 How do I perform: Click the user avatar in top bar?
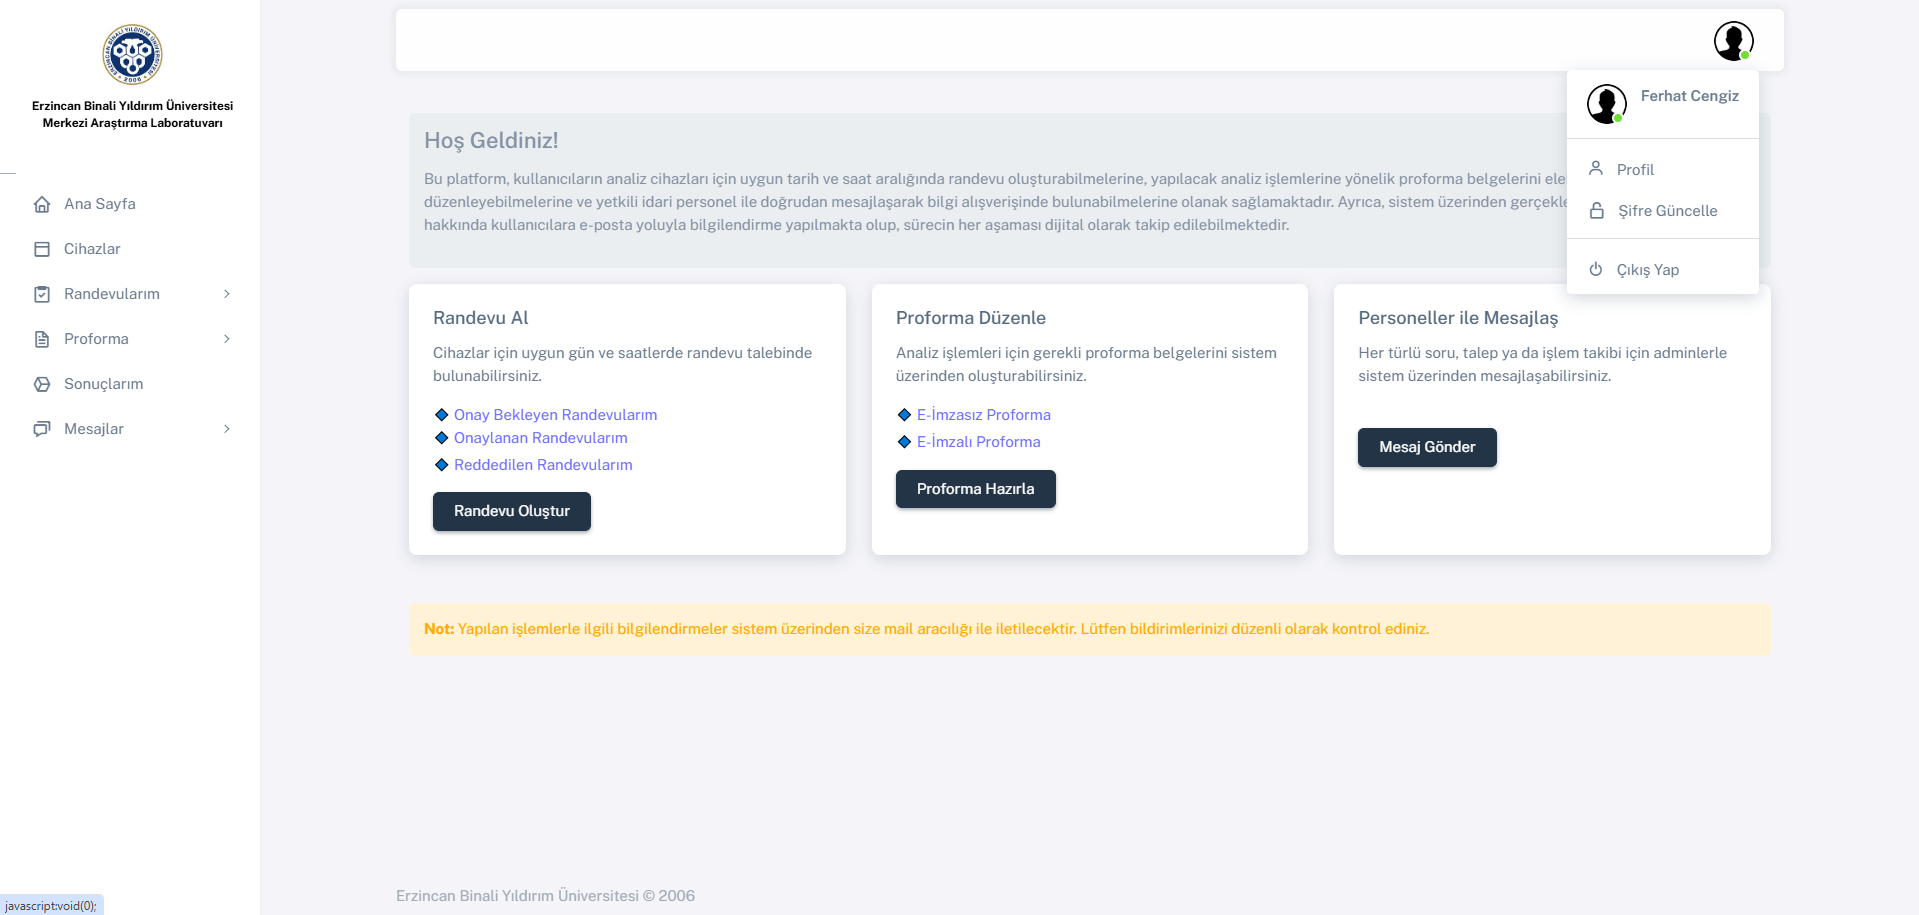pos(1733,41)
